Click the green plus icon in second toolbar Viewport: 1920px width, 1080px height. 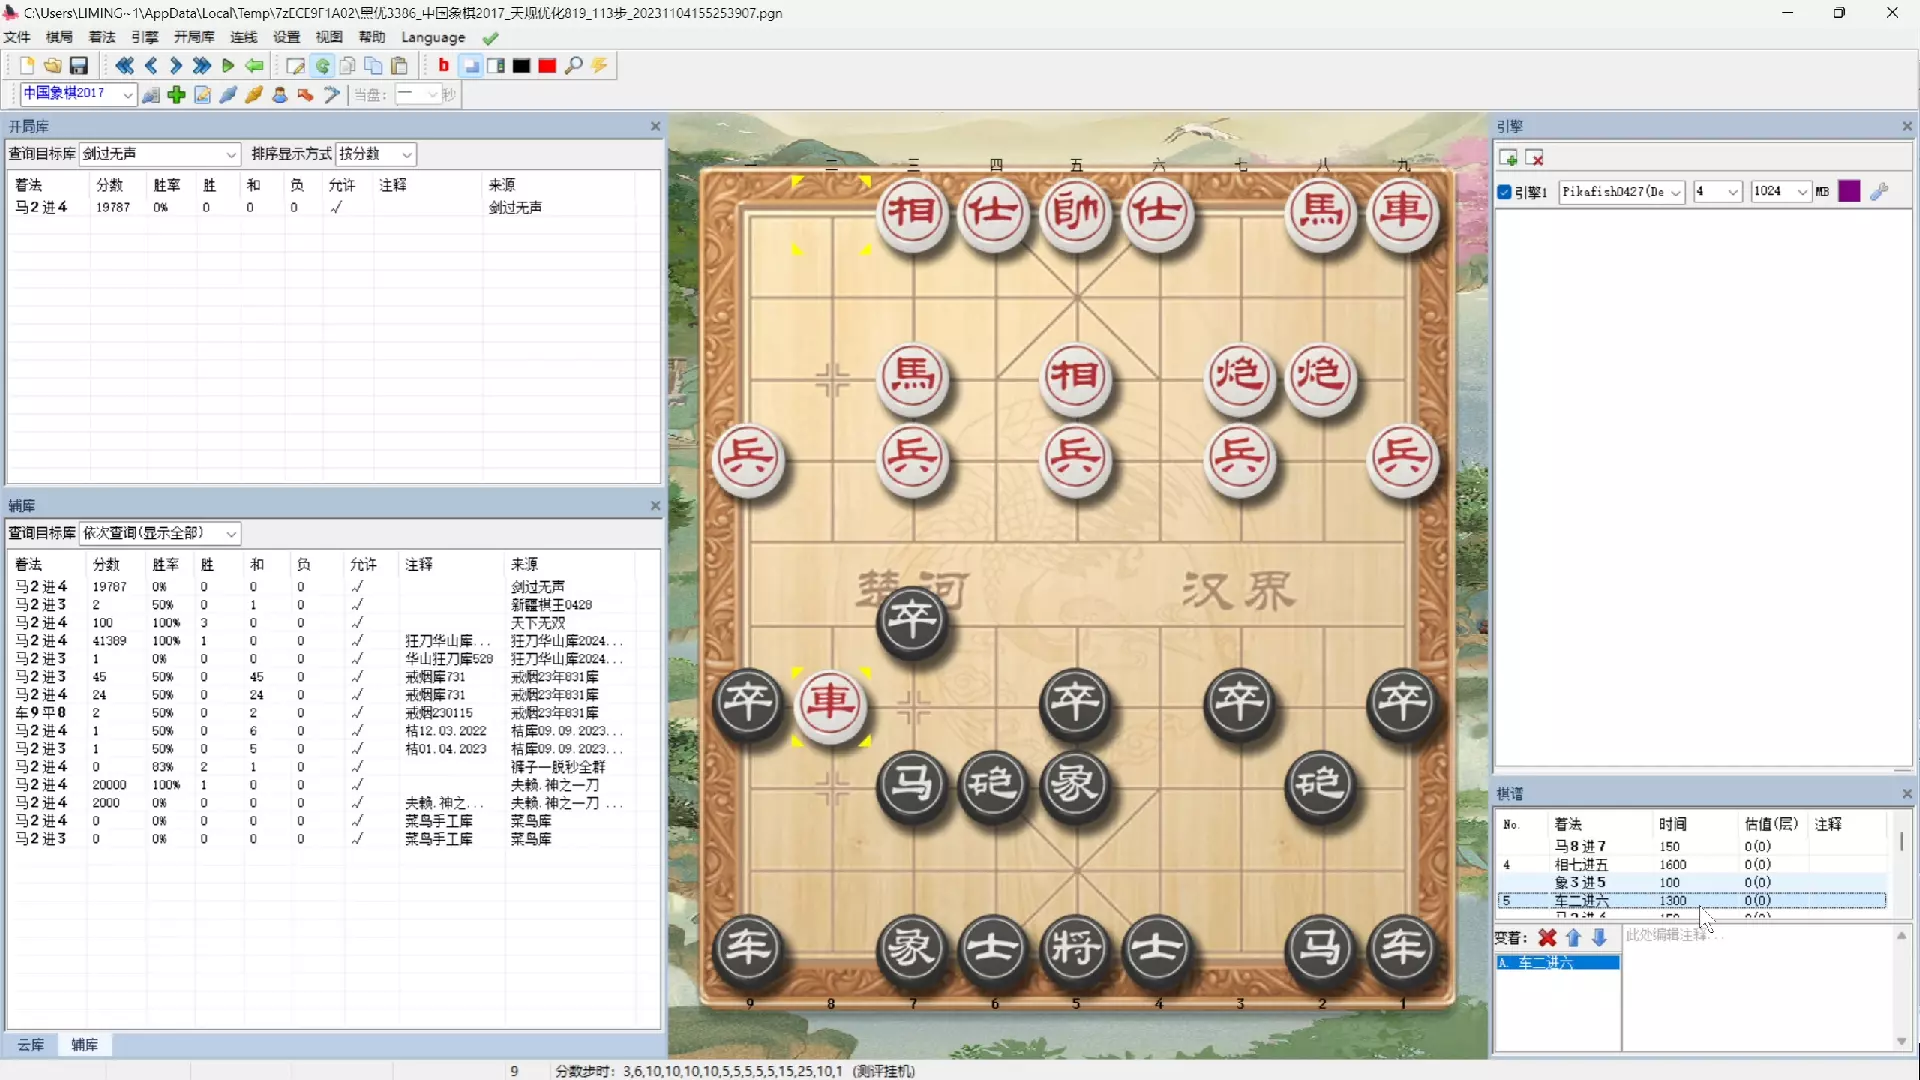(177, 95)
